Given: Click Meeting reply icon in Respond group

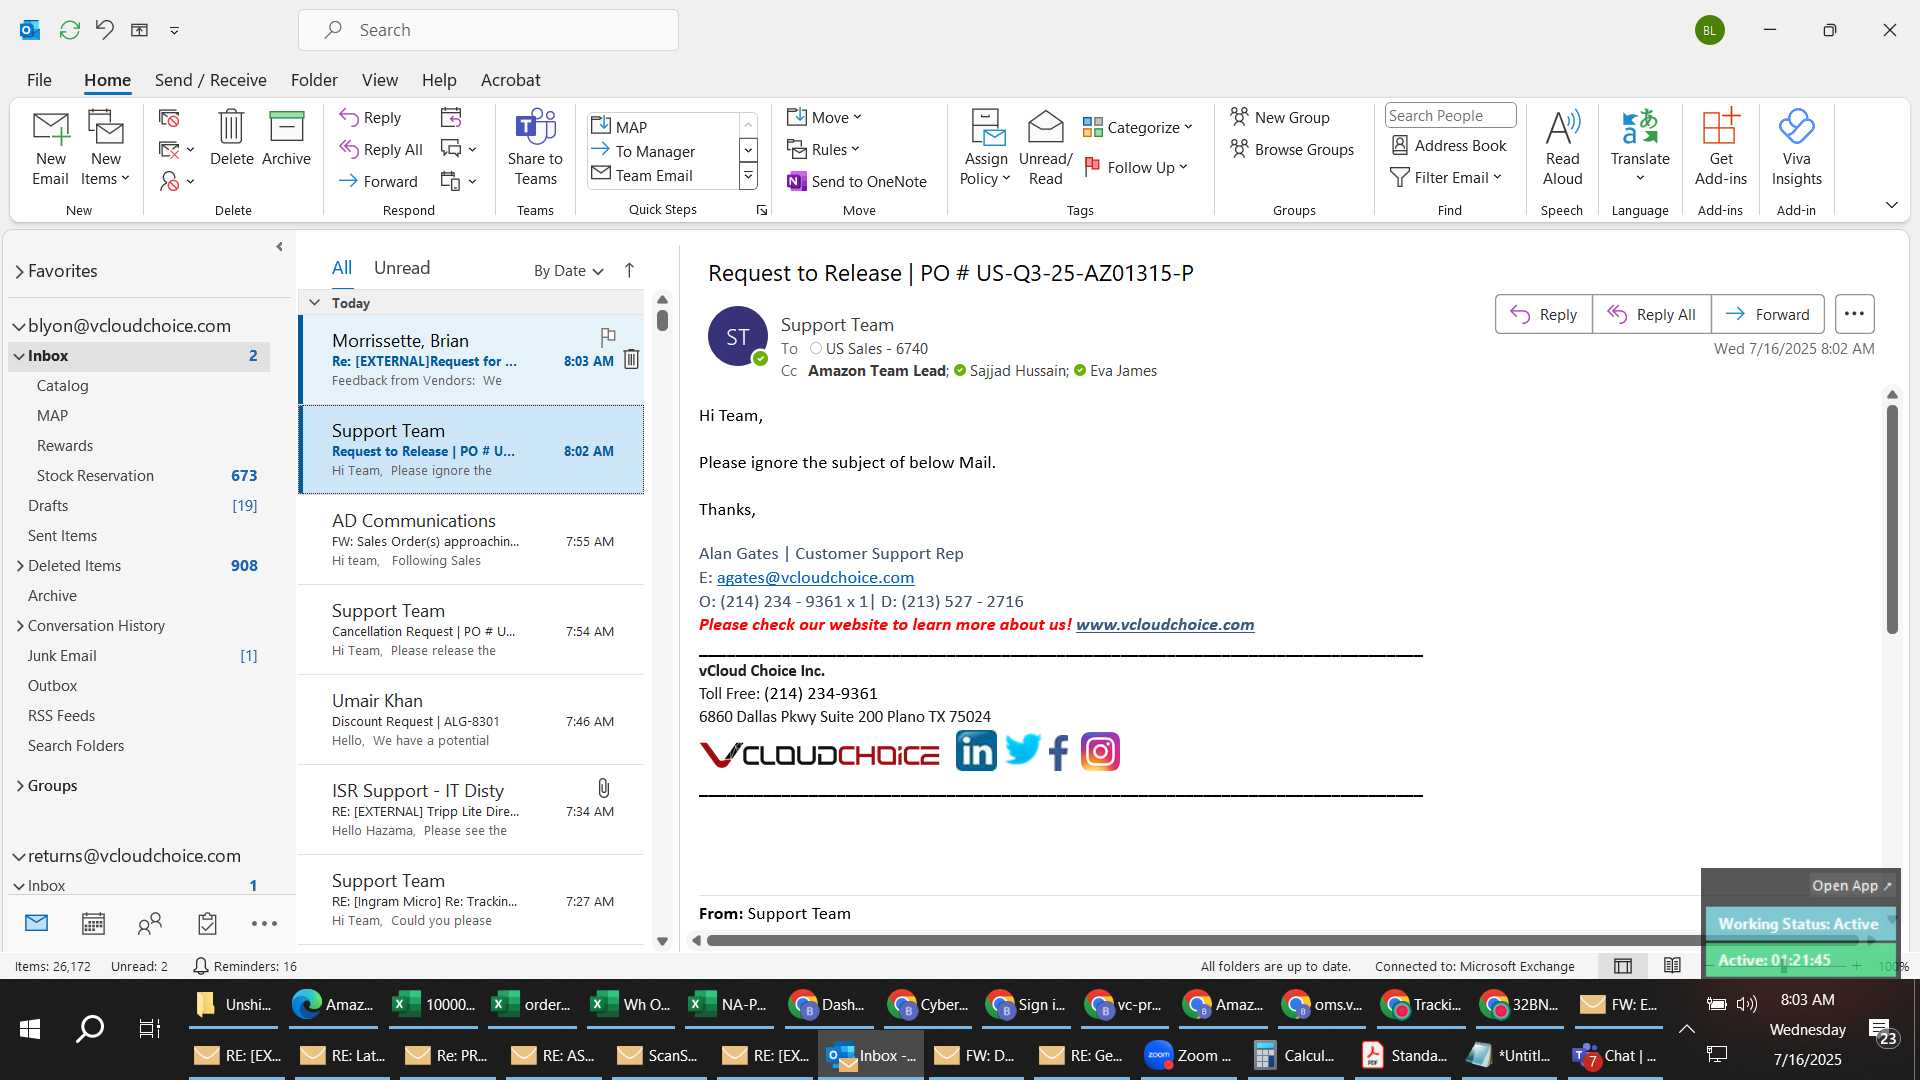Looking at the screenshot, I should (451, 118).
